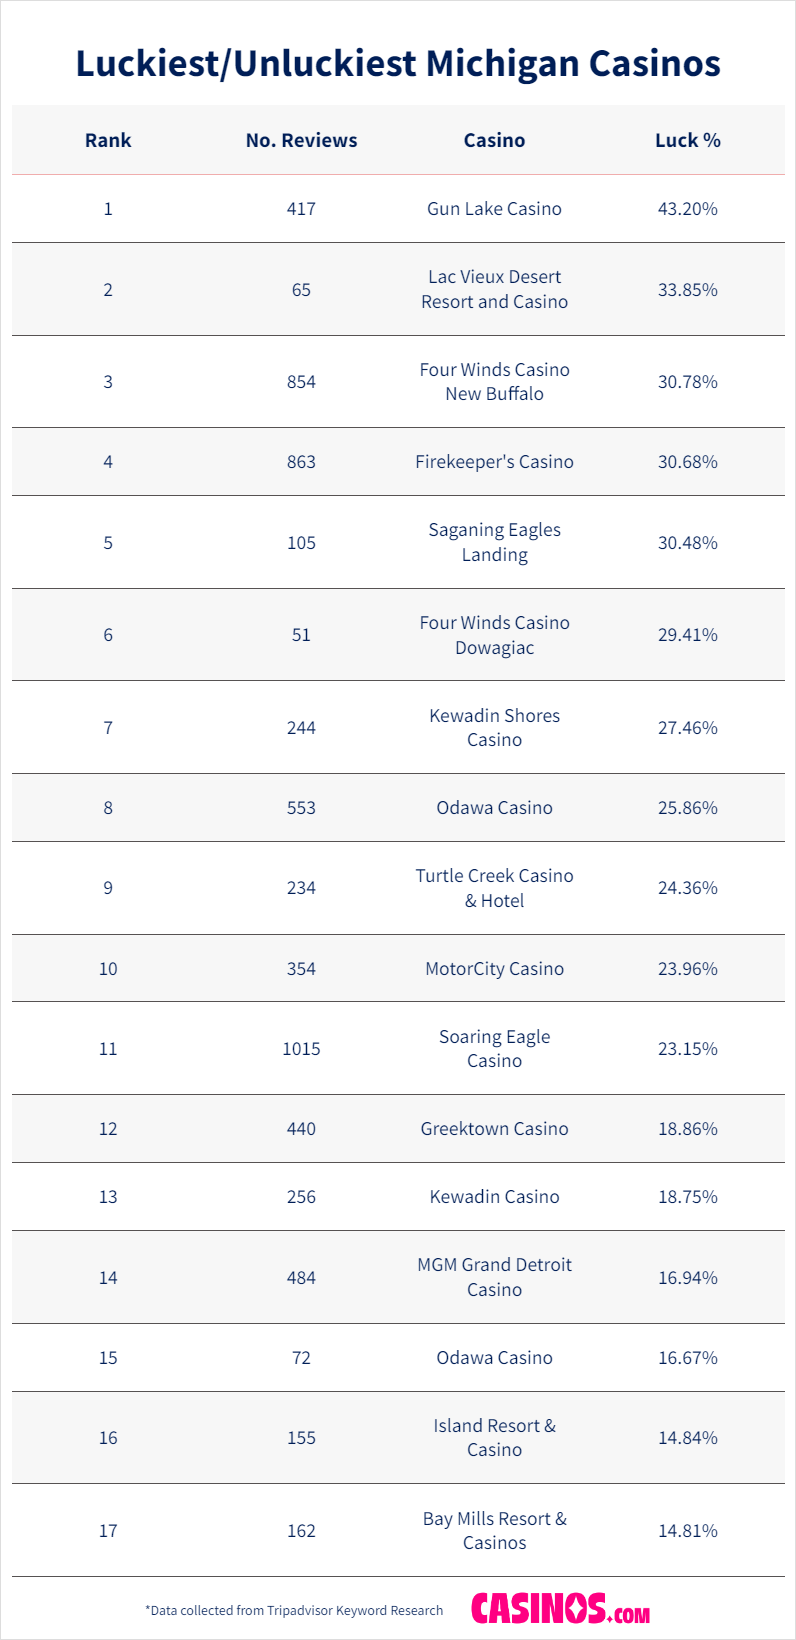Select Firekeeper's Casino entry

coord(494,462)
